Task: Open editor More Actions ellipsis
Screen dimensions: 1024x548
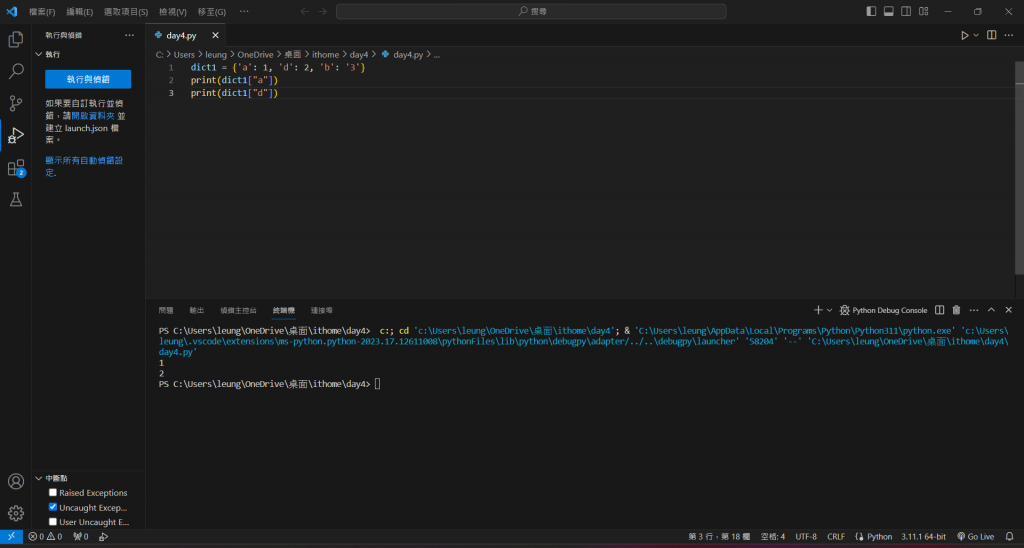Action: [x=1010, y=35]
